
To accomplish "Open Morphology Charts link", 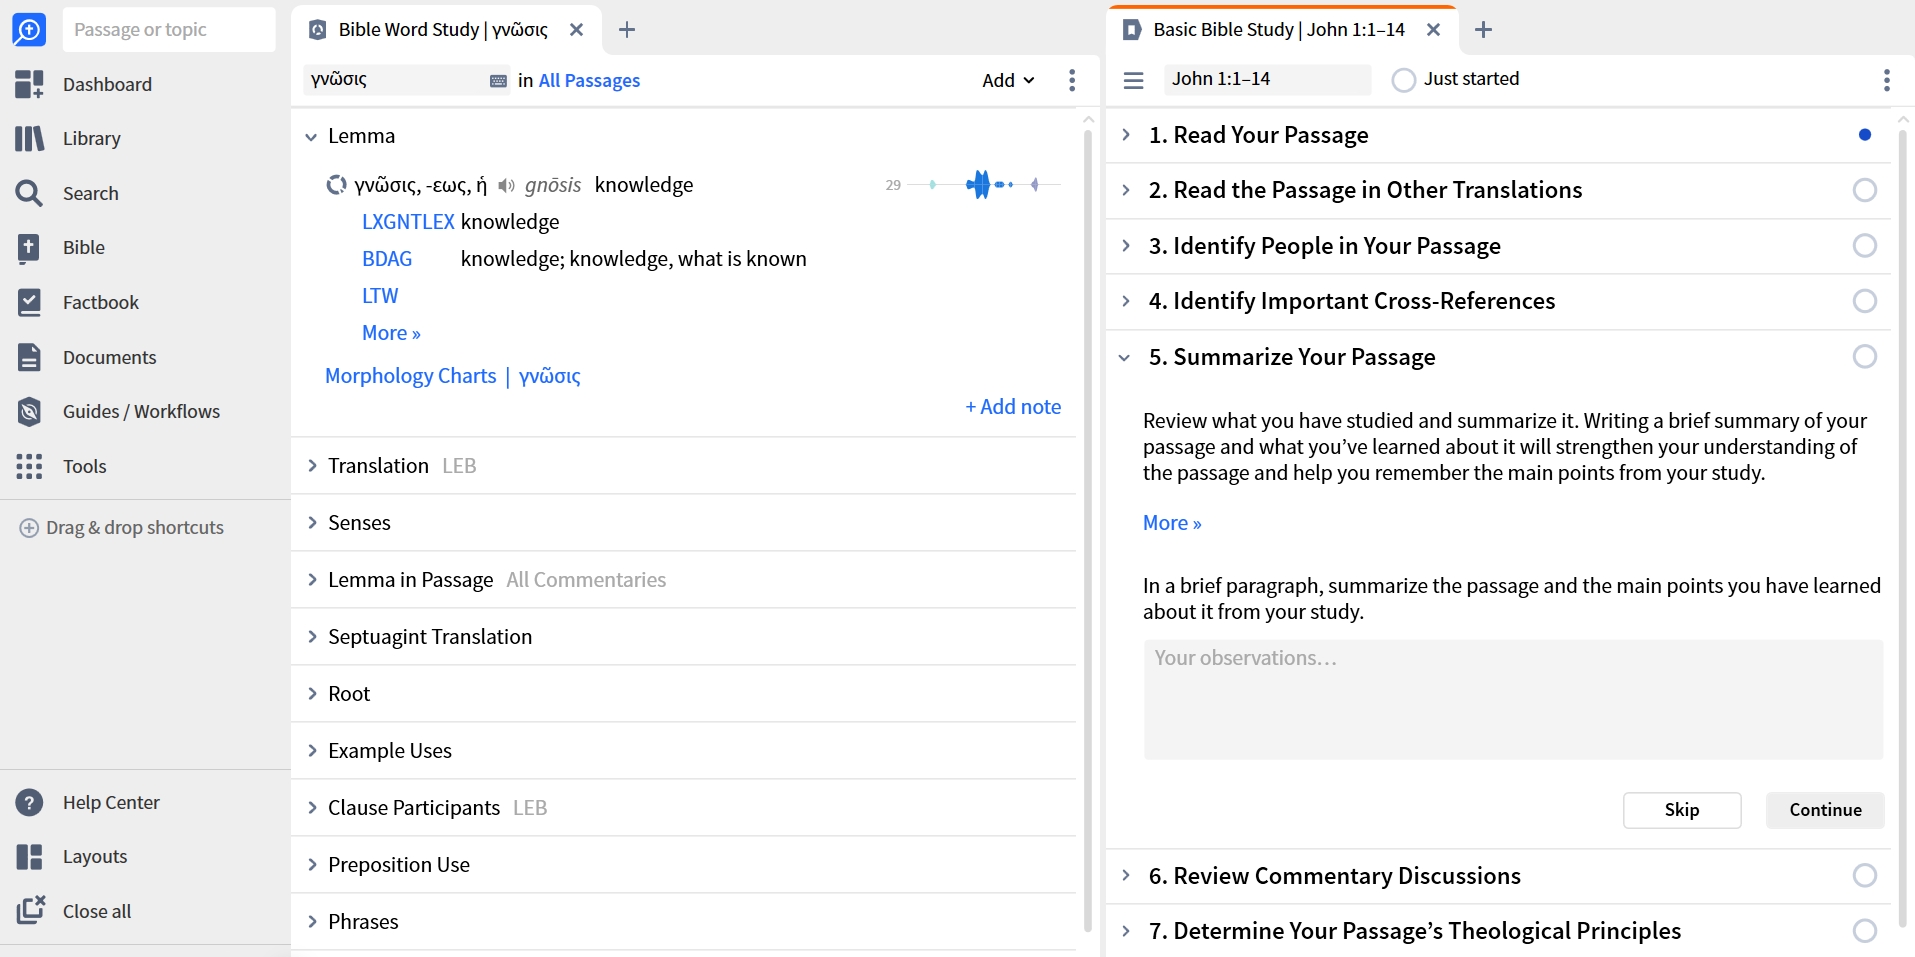I will (411, 376).
